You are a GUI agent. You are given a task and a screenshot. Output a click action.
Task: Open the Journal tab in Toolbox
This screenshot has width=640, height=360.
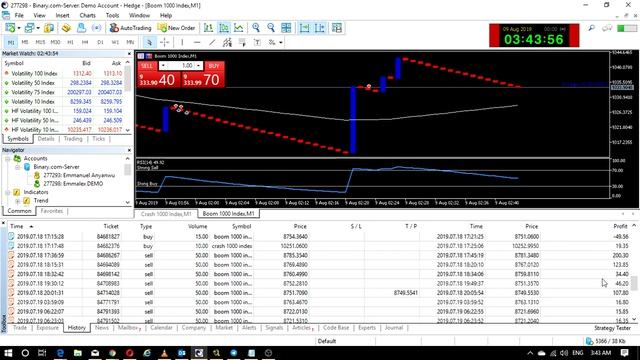coord(393,328)
